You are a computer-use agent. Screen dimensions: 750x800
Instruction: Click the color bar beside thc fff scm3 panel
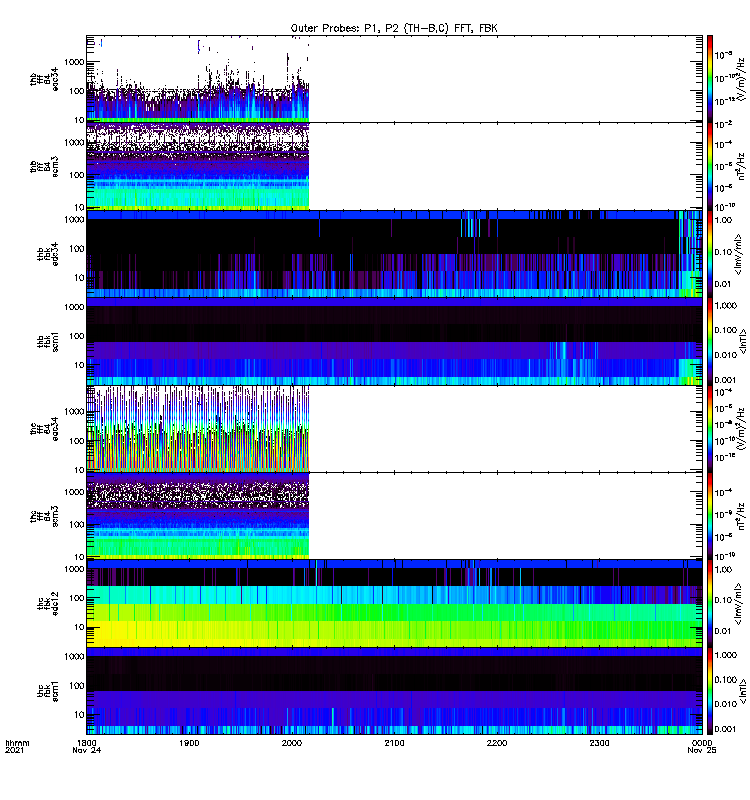point(710,516)
